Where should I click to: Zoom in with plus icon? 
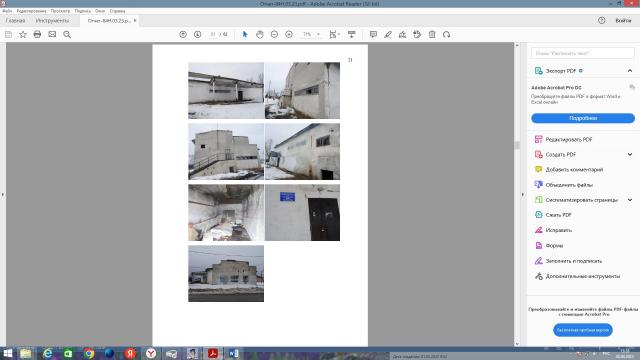pyautogui.click(x=289, y=34)
